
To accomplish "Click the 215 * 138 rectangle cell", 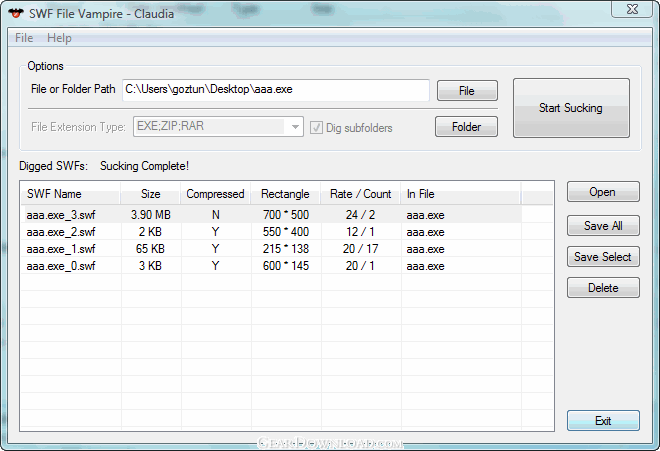I will pyautogui.click(x=286, y=249).
